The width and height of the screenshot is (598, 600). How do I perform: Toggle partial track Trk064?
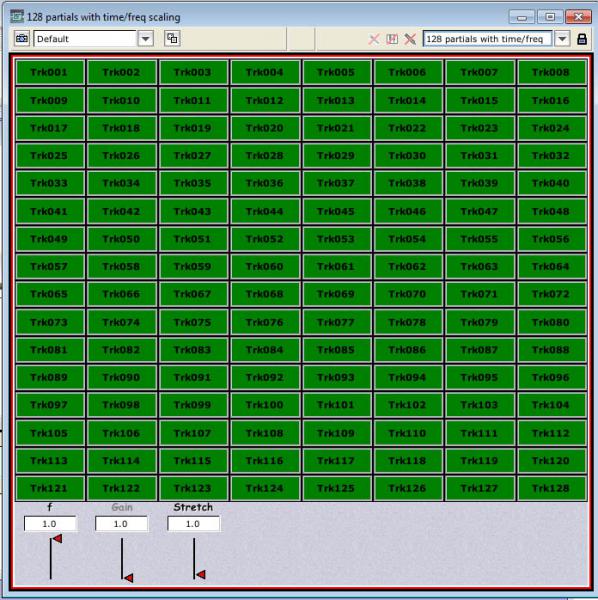551,266
